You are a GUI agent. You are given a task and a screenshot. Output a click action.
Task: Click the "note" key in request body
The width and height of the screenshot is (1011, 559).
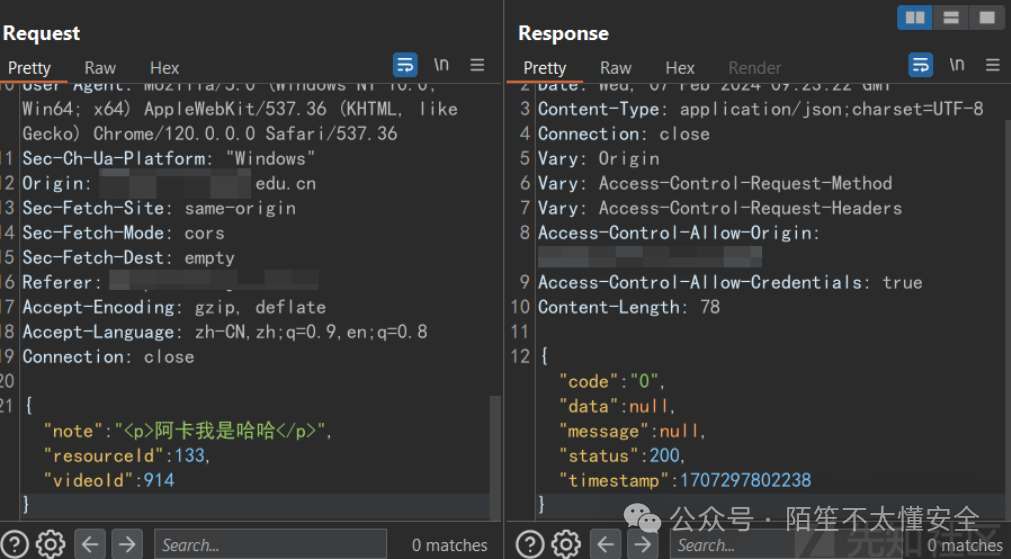coord(73,431)
